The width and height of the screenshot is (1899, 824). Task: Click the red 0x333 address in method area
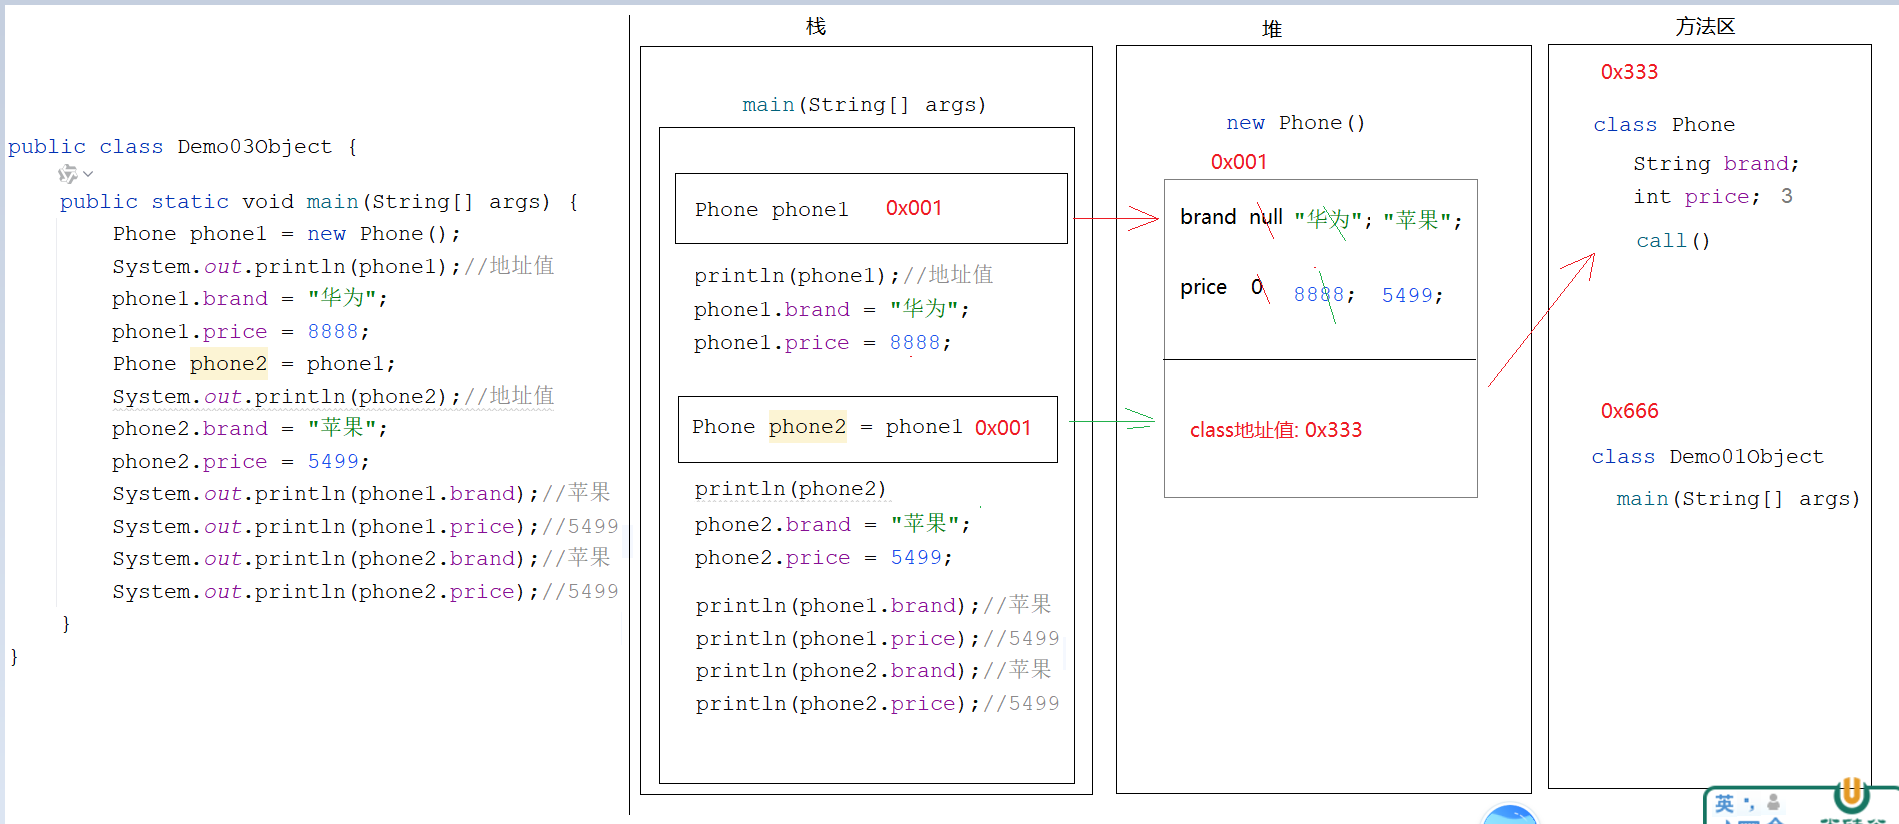tap(1629, 72)
